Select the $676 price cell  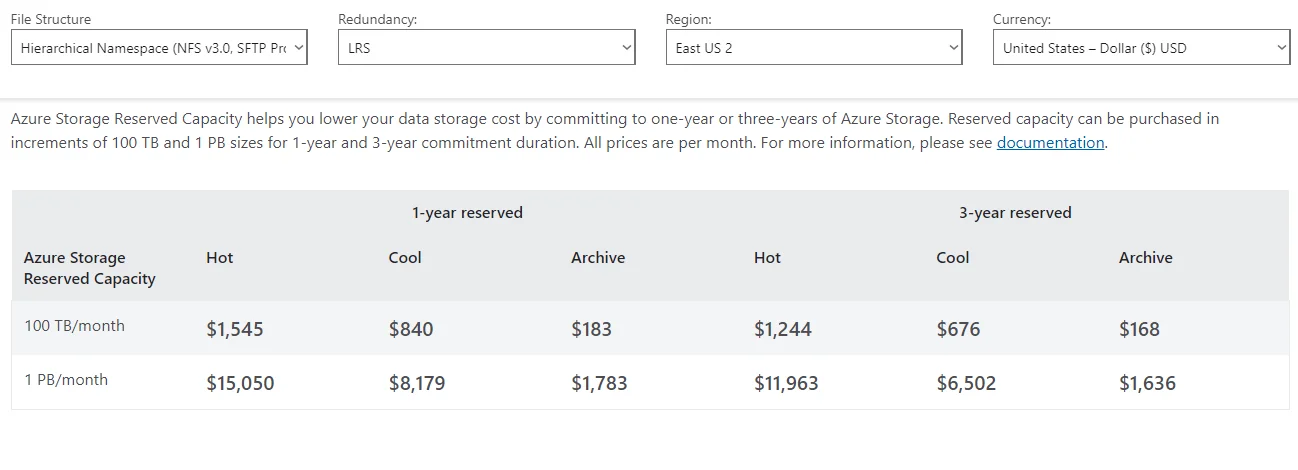(x=958, y=329)
